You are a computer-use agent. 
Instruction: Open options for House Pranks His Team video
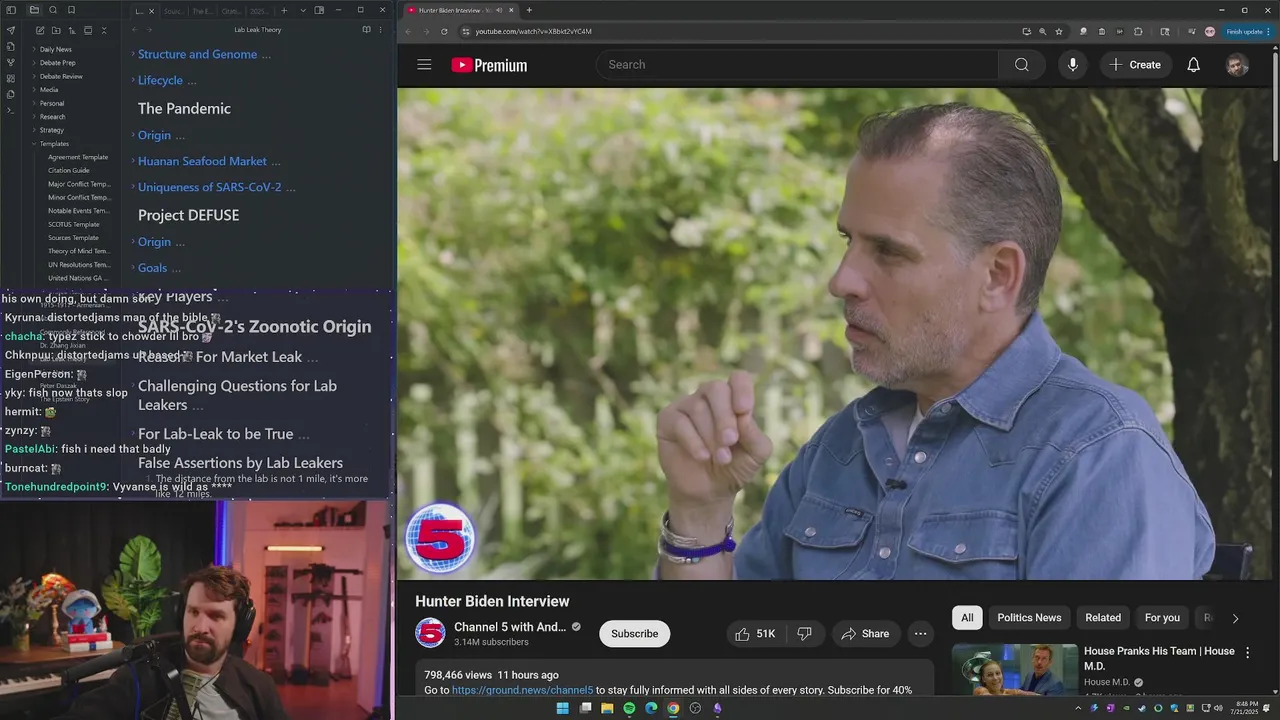tap(1247, 653)
